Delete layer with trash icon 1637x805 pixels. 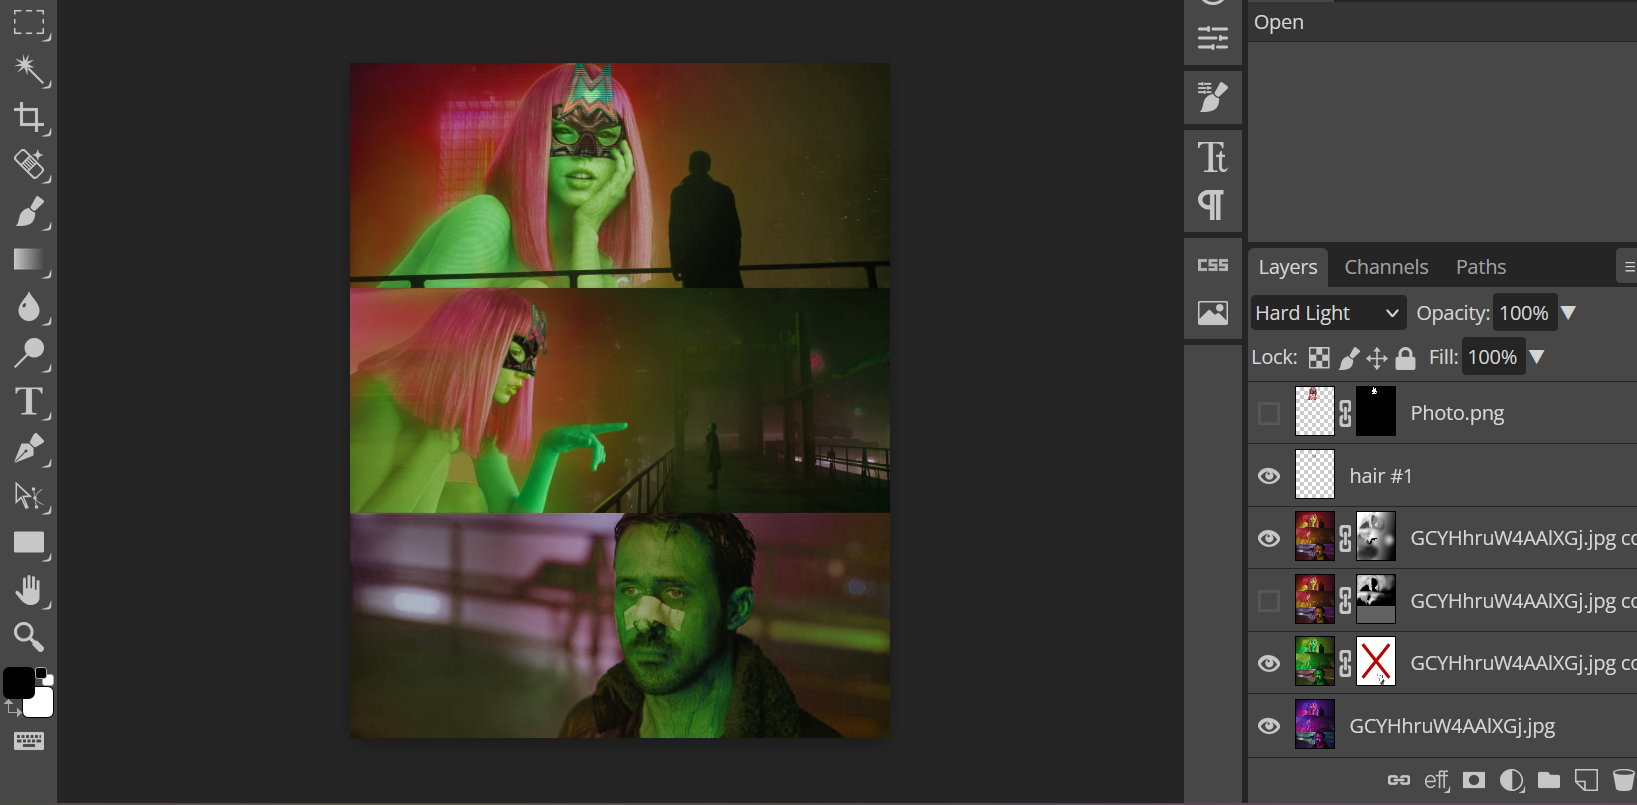(x=1624, y=780)
